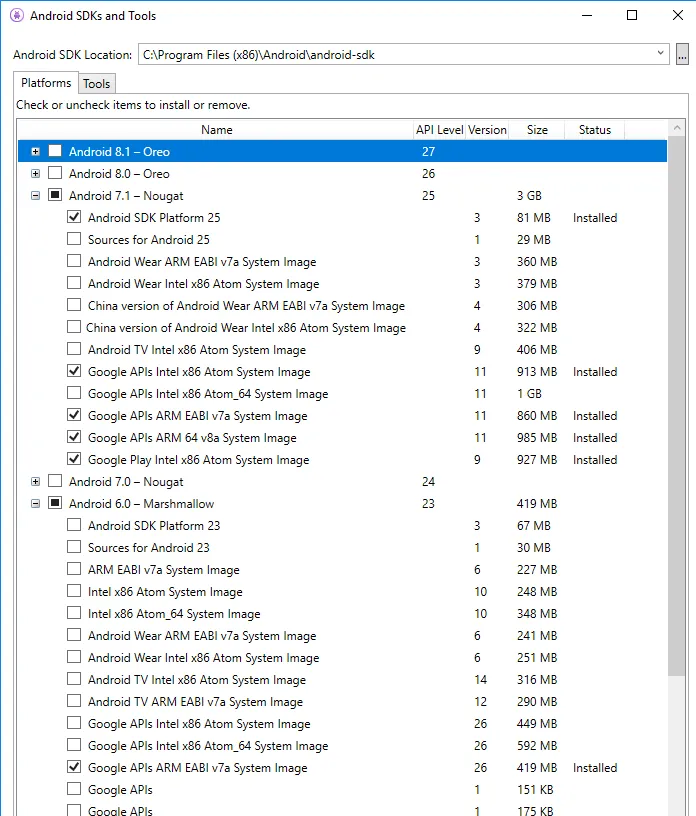
Task: Uncheck Android SDK Platform 25
Action: click(x=74, y=216)
